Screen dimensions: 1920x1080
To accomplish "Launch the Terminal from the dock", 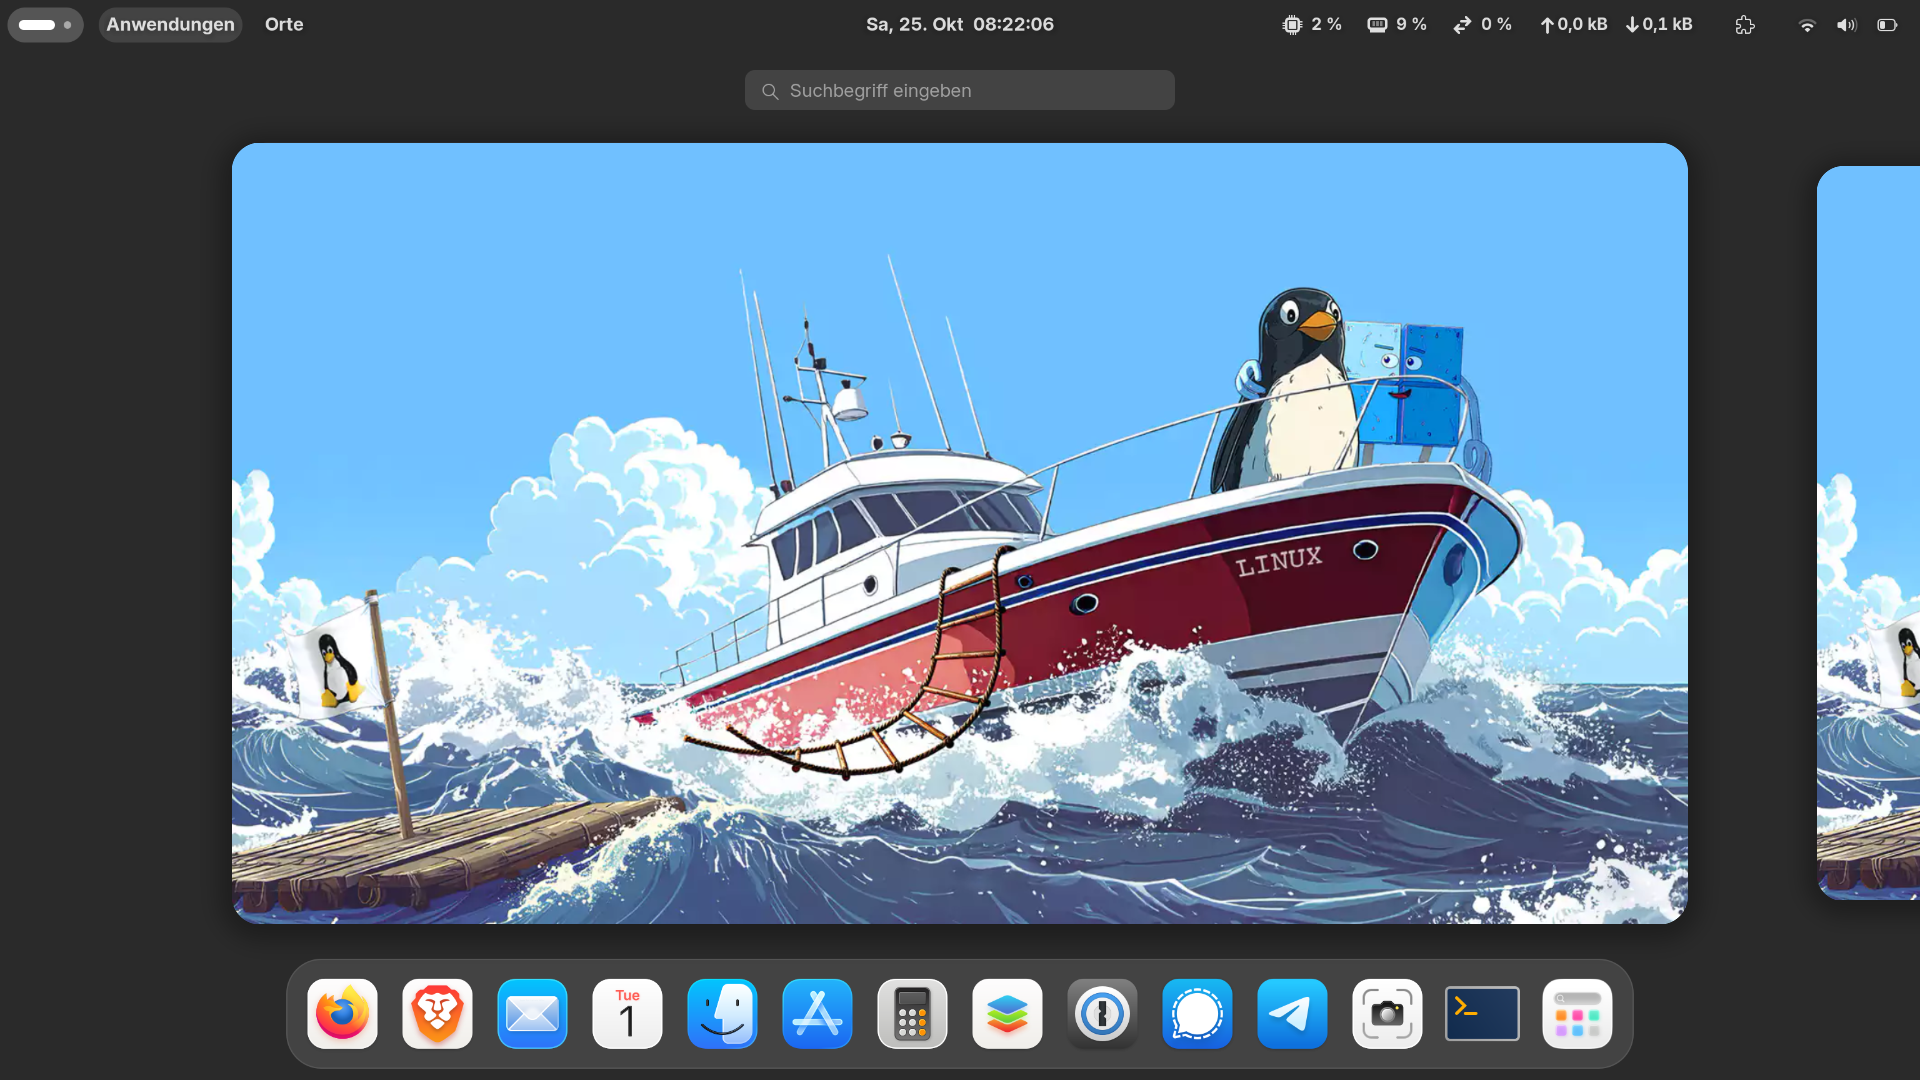I will (x=1482, y=1014).
